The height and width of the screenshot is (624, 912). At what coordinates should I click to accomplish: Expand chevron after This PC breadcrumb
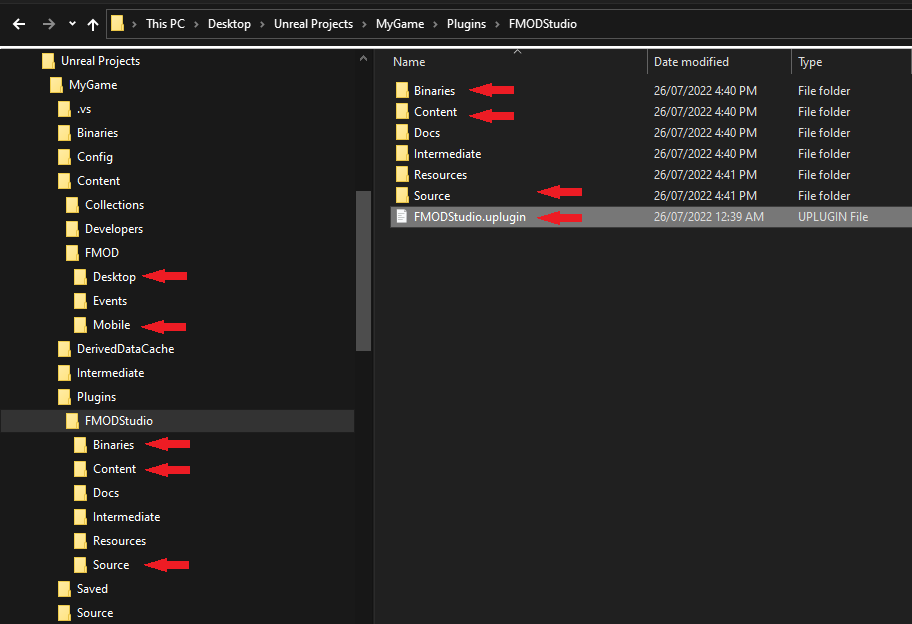click(196, 24)
